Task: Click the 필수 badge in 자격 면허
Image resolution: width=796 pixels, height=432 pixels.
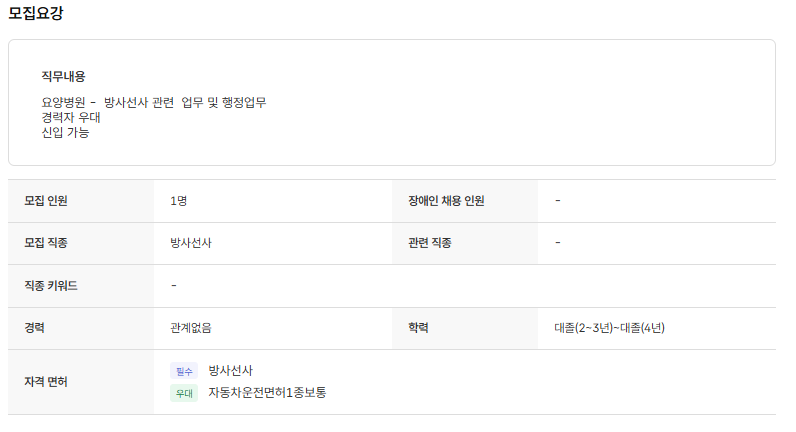Action: coord(184,371)
